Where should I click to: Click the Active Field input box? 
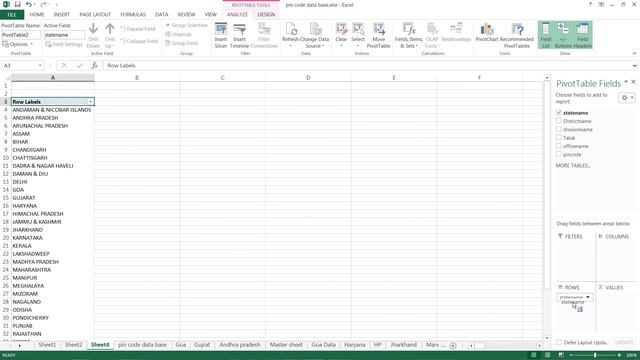[x=64, y=35]
